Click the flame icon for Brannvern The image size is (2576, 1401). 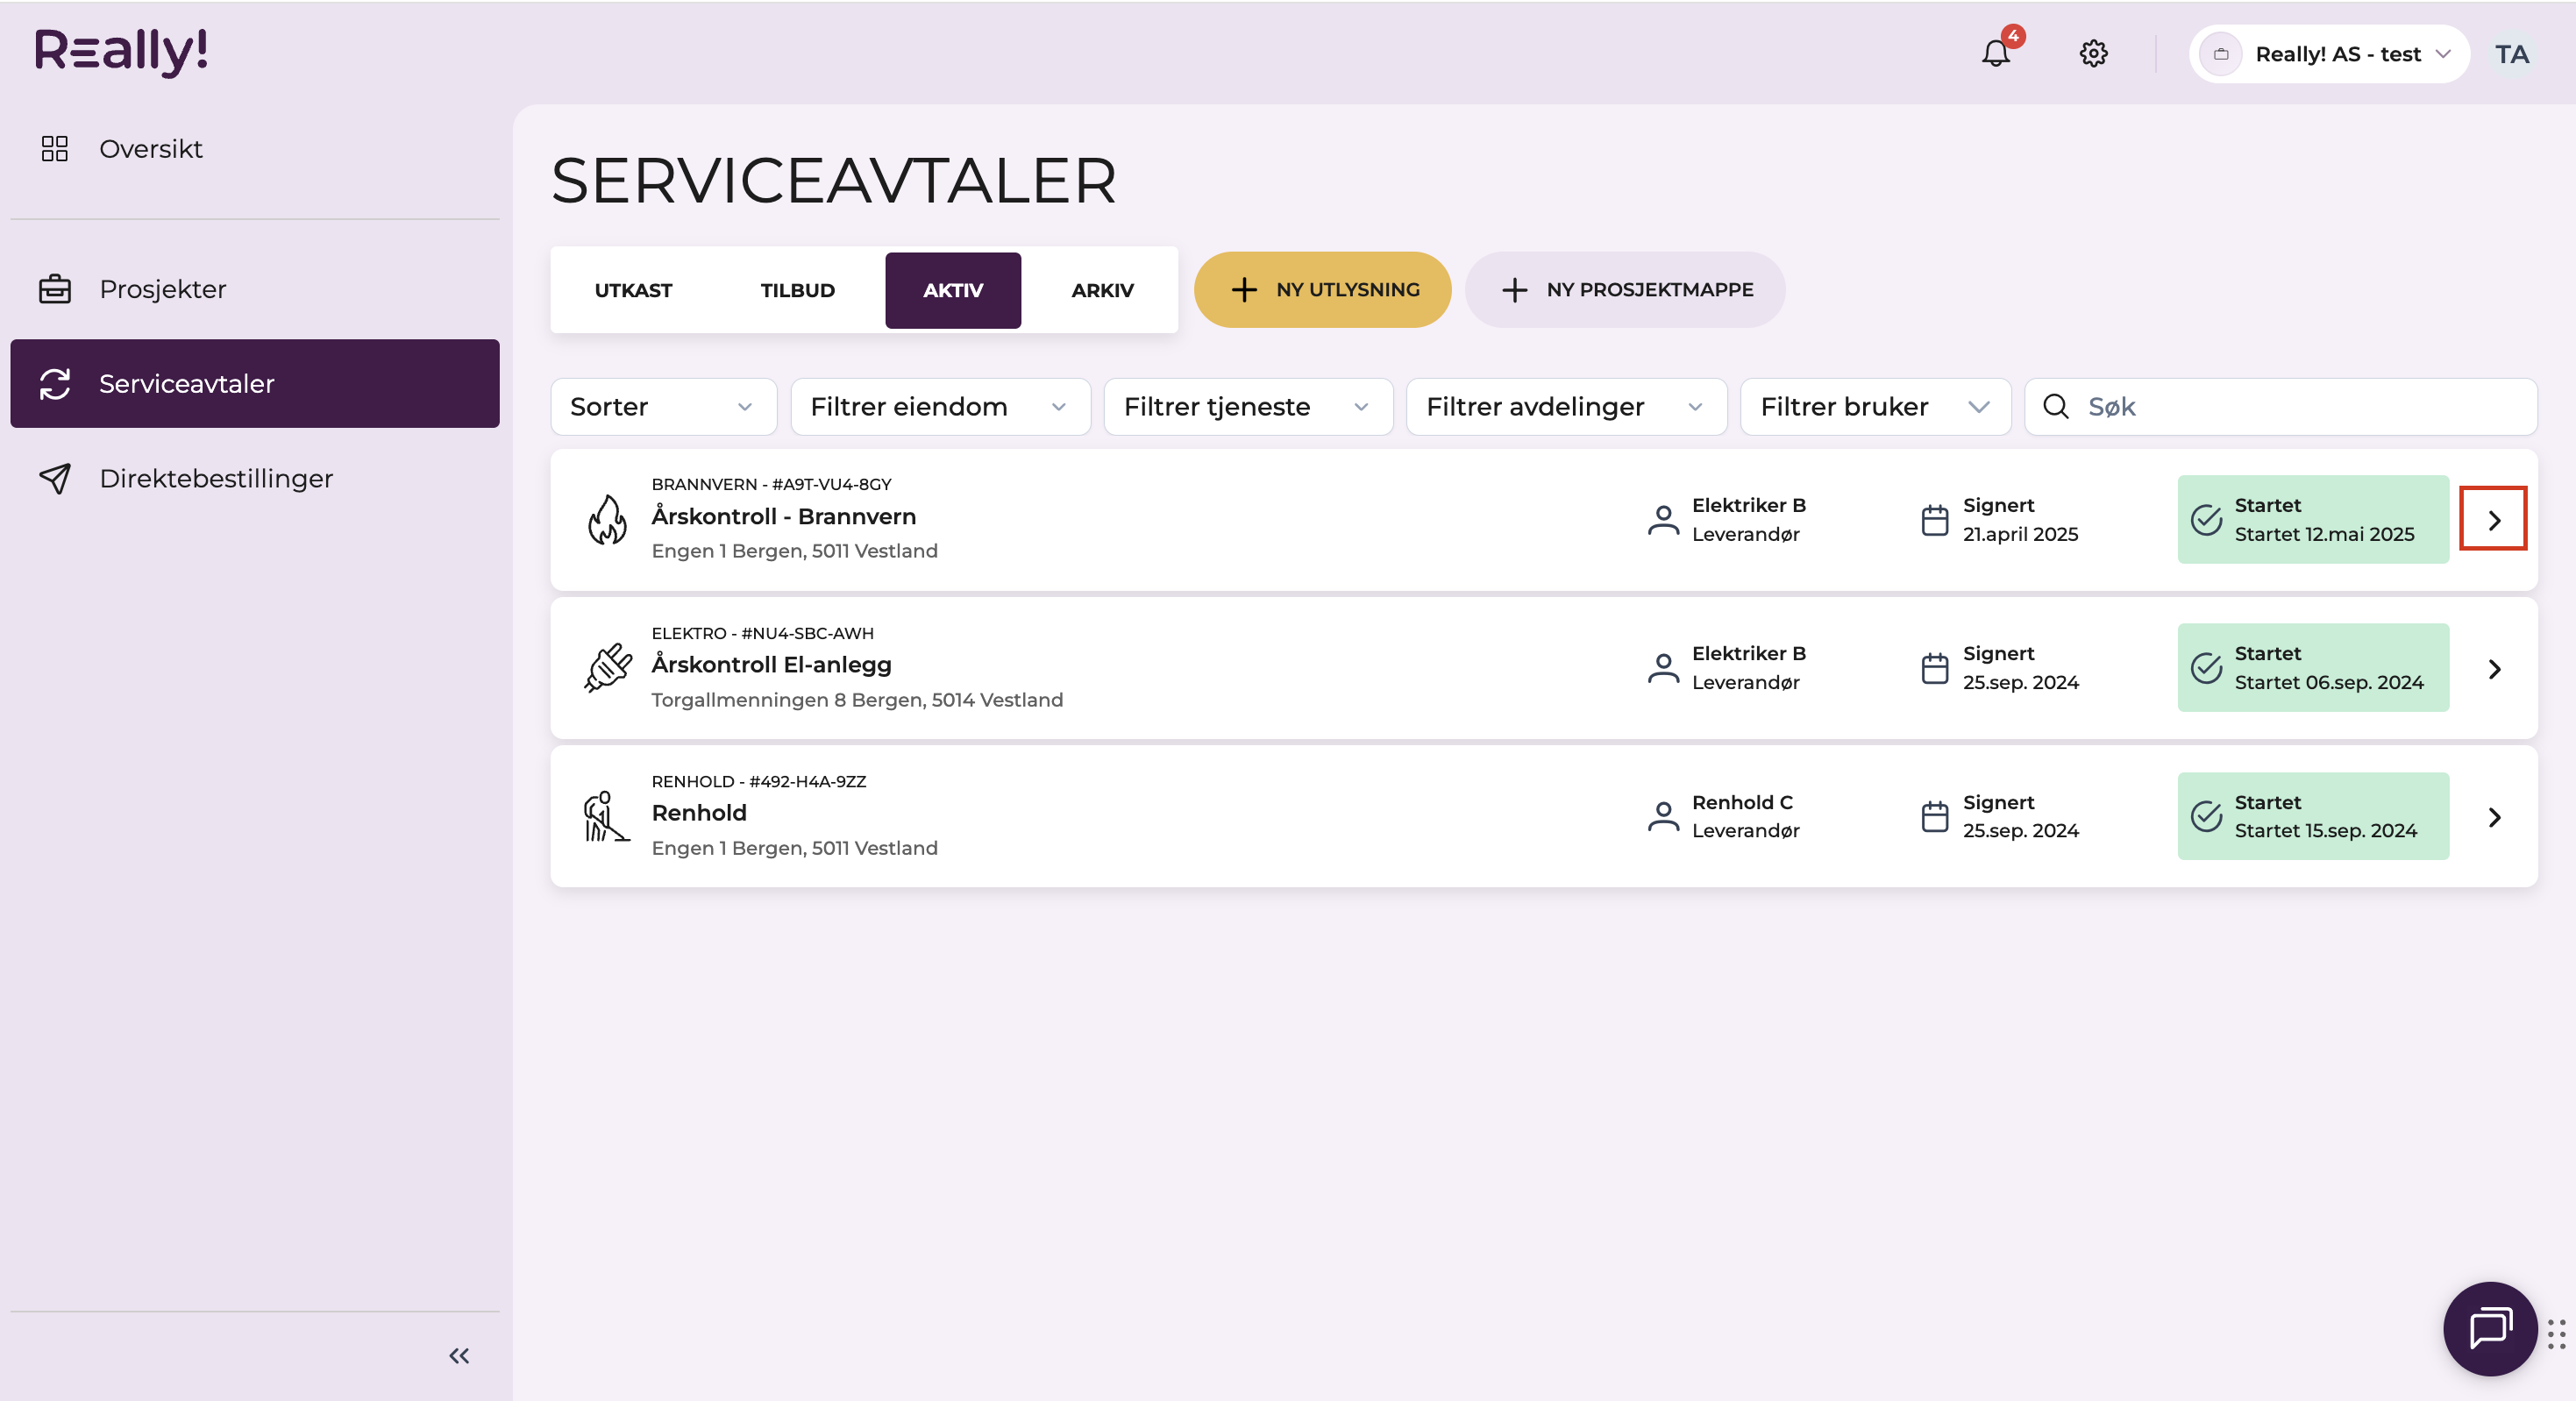607,519
